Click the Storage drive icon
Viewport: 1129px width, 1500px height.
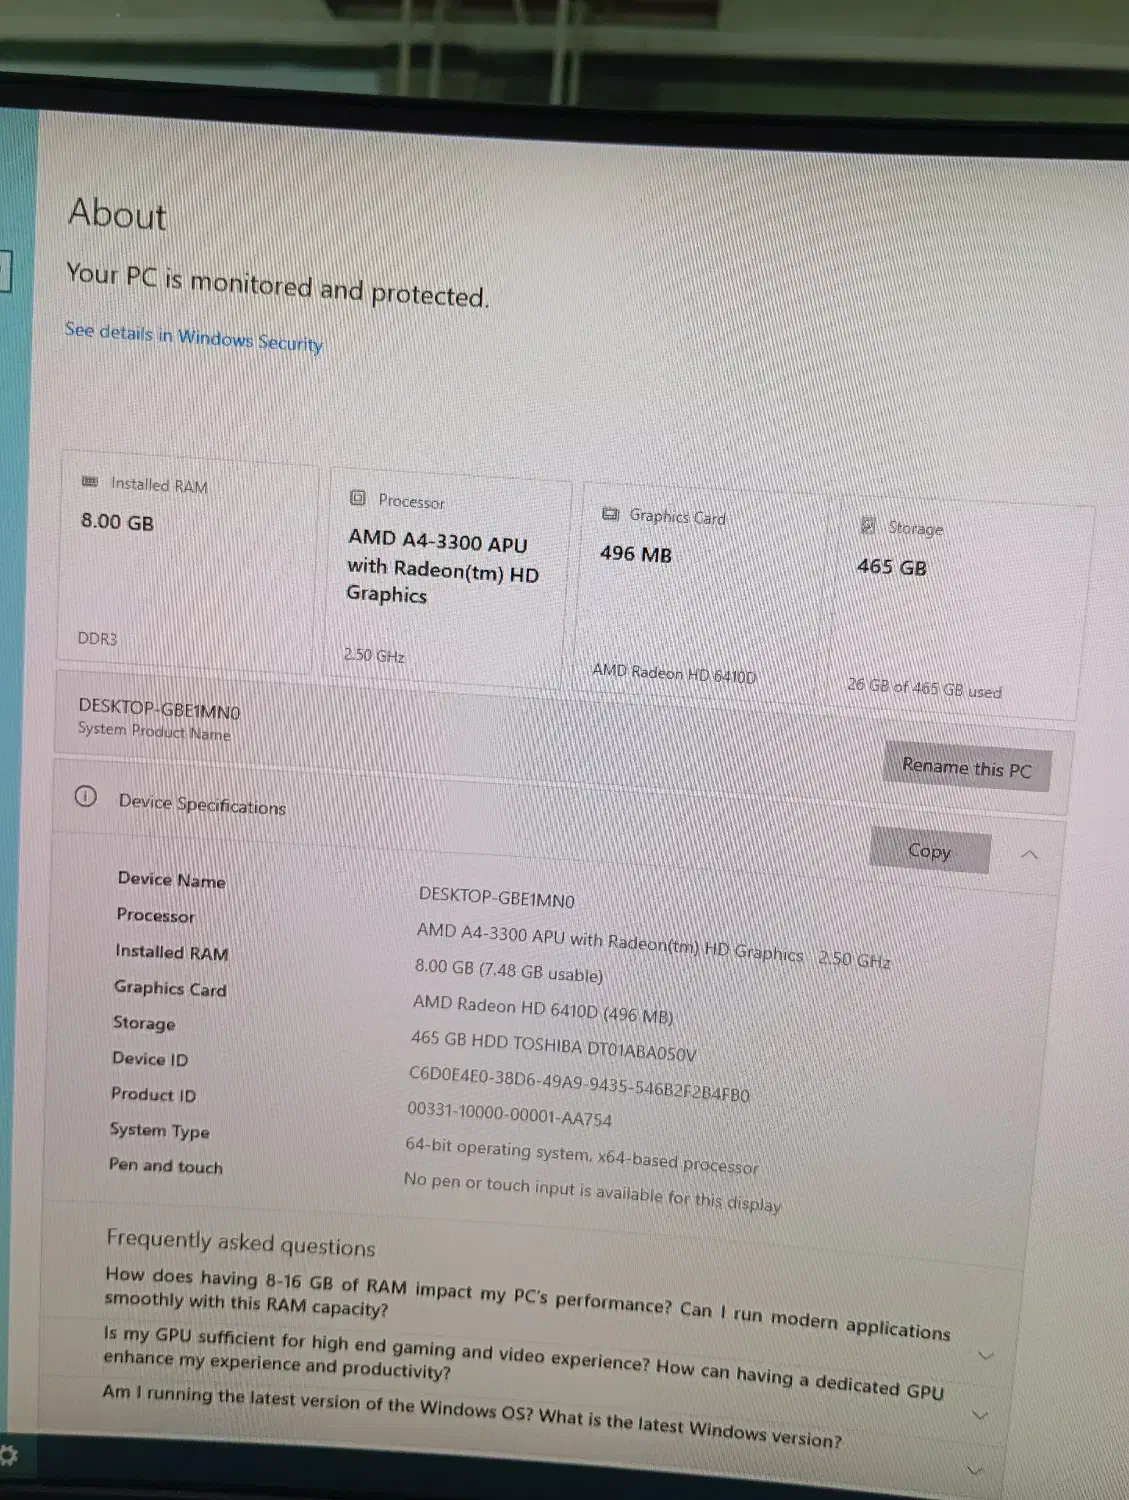point(868,525)
